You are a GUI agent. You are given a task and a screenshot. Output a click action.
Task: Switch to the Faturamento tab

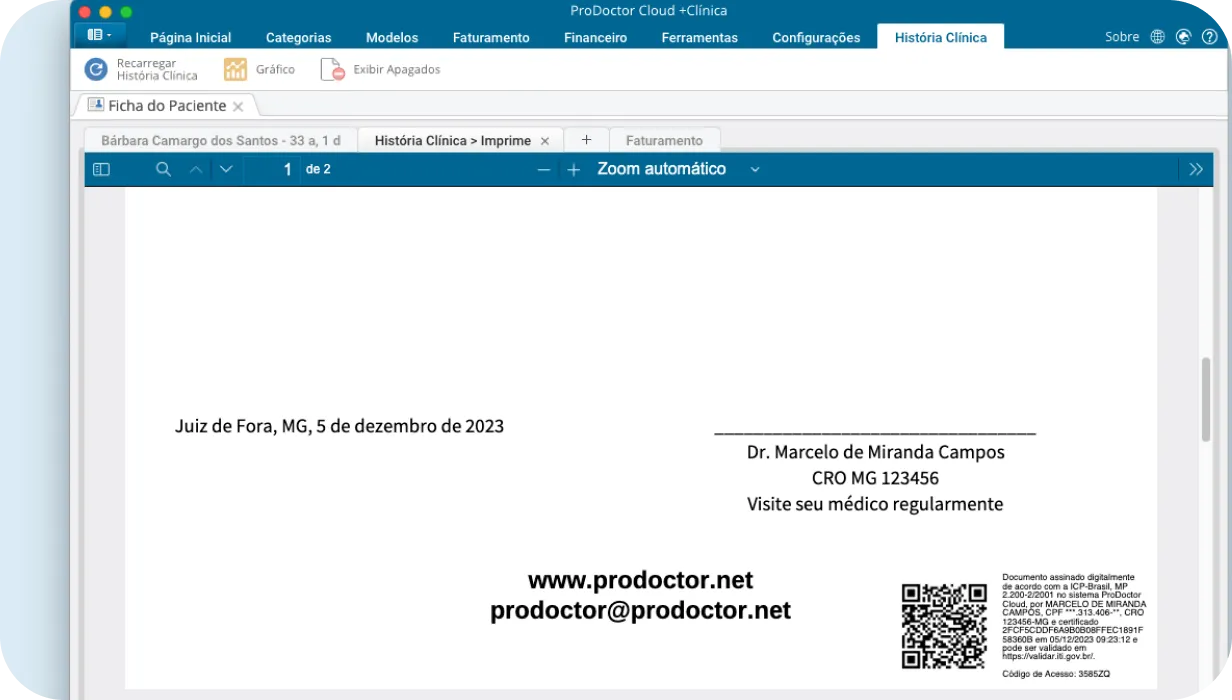(x=664, y=140)
